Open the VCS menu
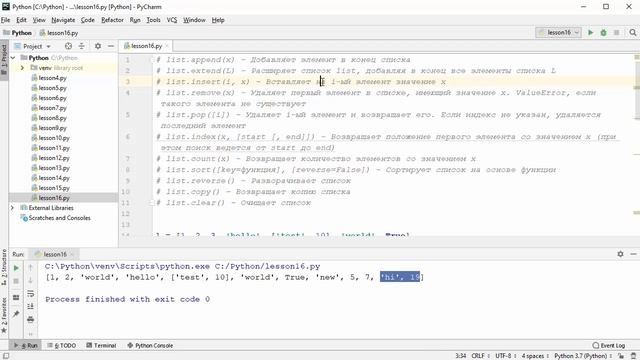The image size is (640, 360). tap(172, 20)
